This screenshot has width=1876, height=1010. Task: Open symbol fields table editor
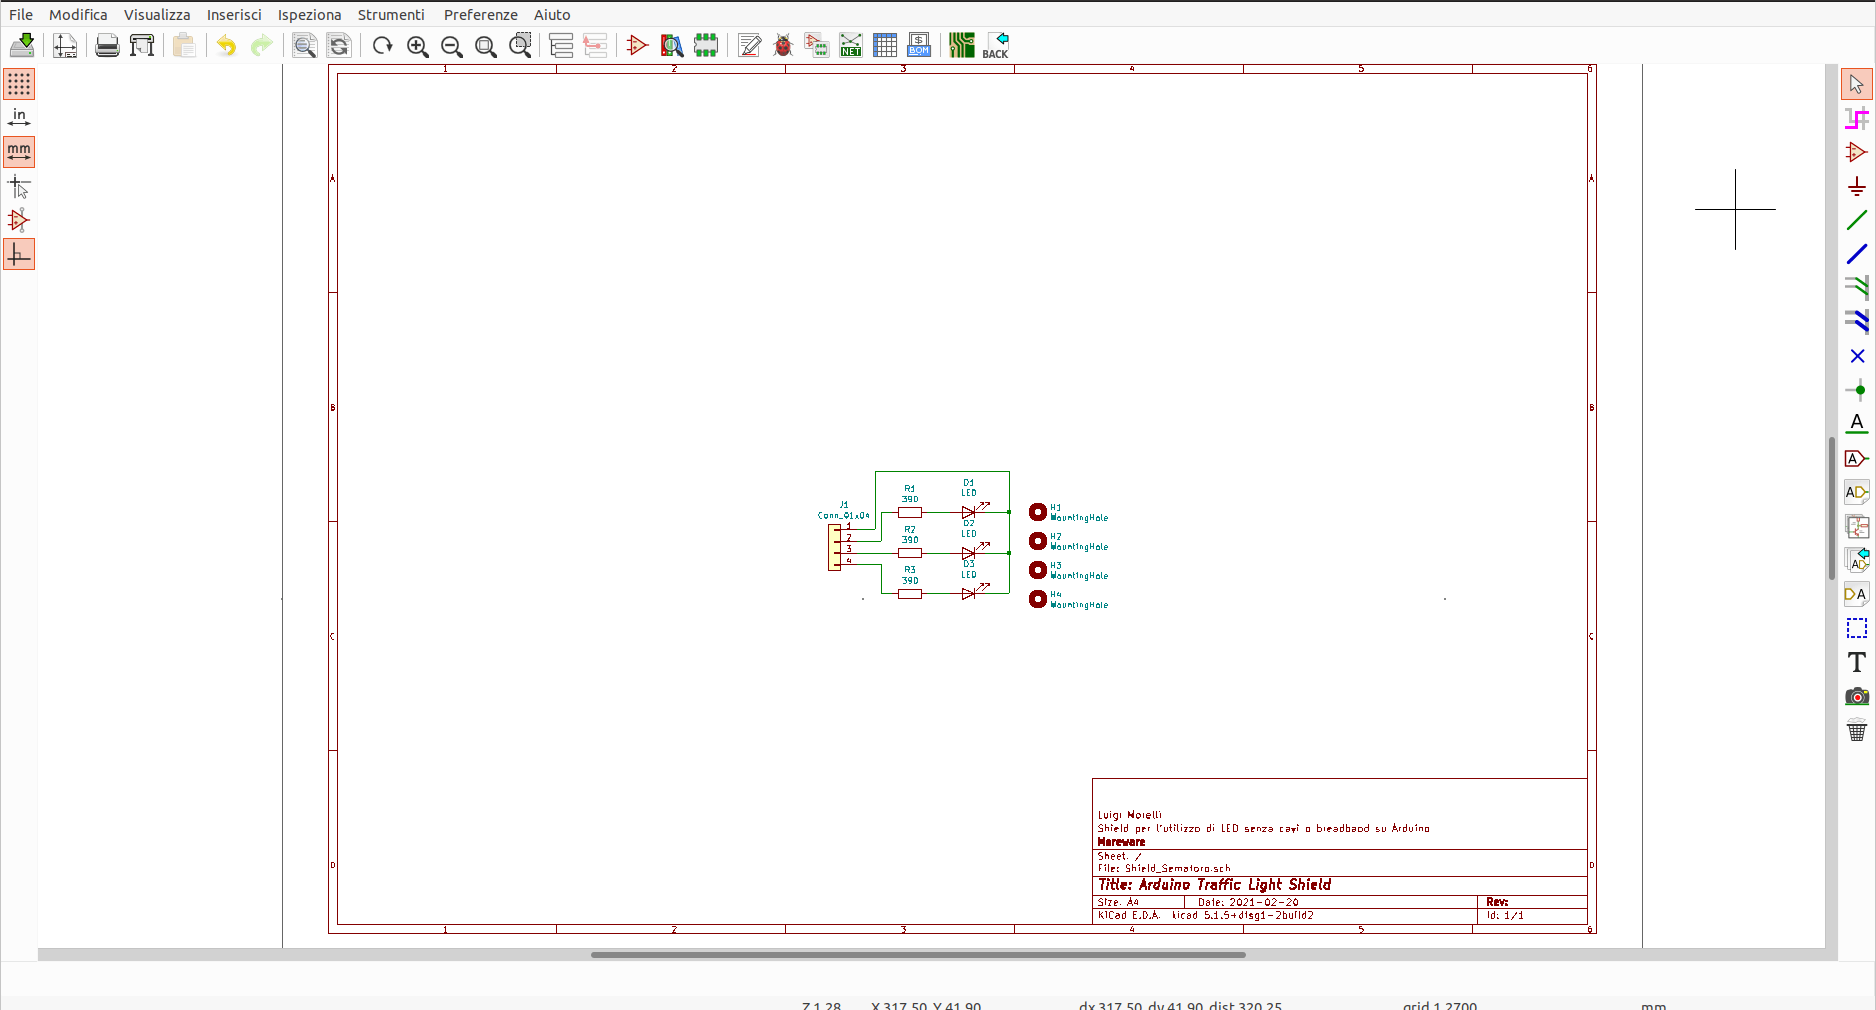coord(885,45)
